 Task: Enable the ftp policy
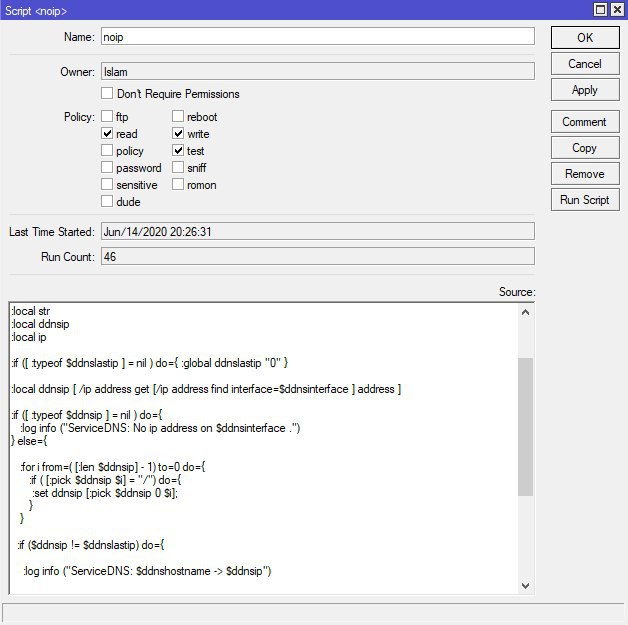pyautogui.click(x=107, y=116)
